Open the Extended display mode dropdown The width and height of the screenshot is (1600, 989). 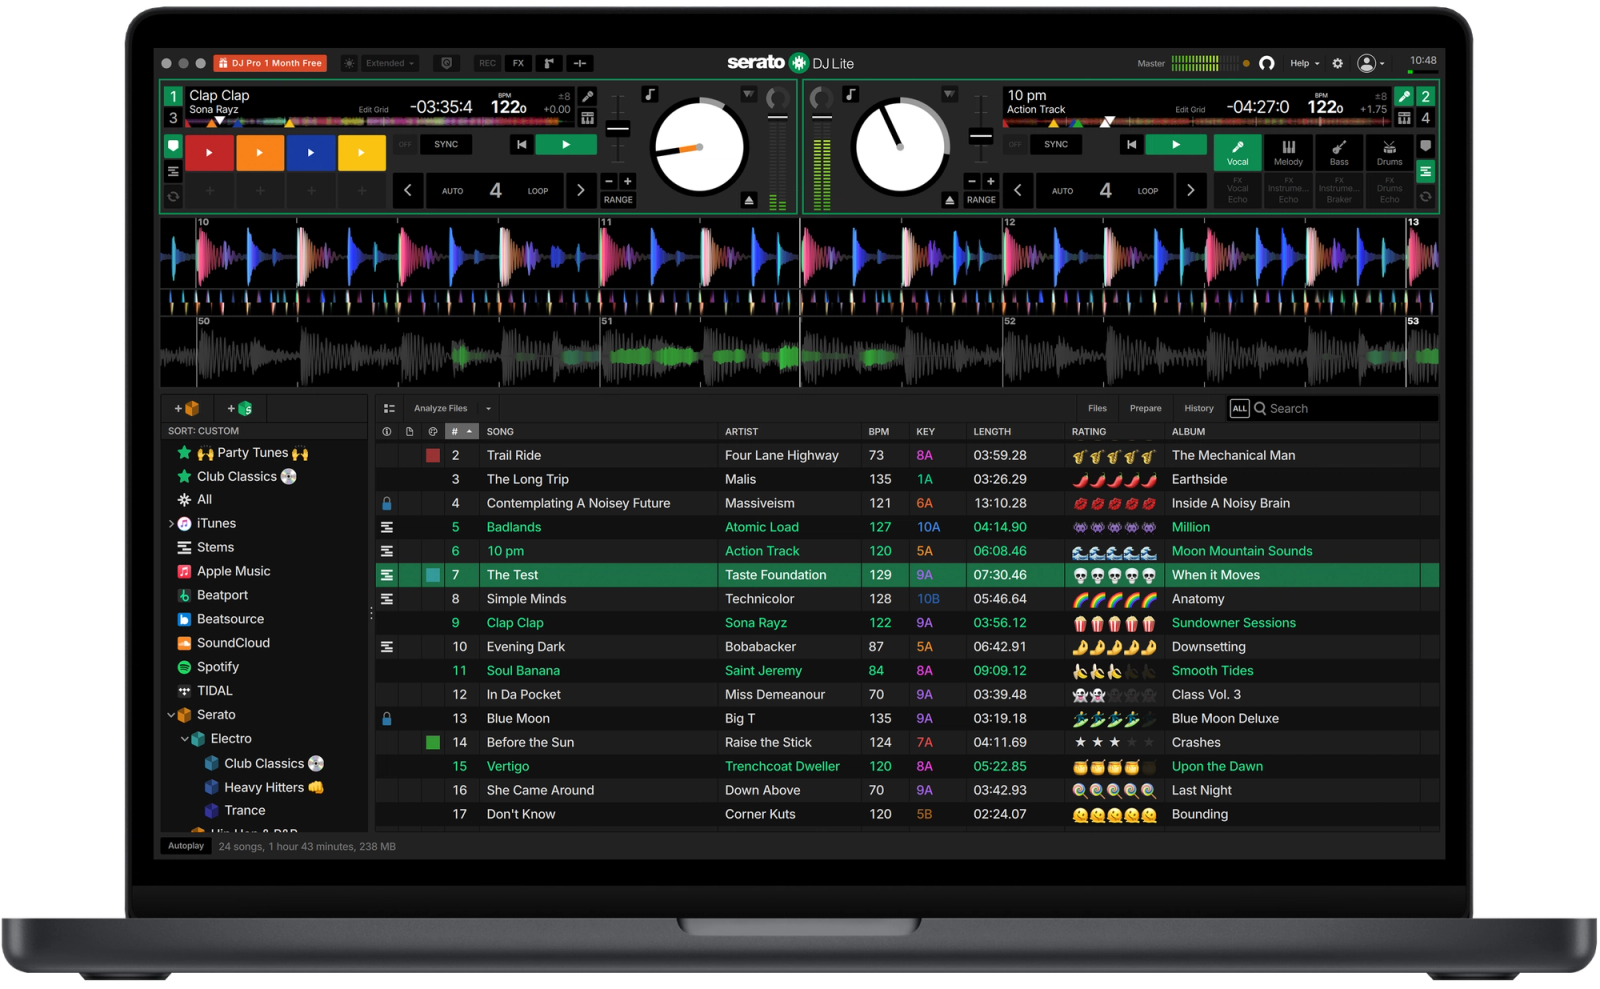[x=389, y=63]
